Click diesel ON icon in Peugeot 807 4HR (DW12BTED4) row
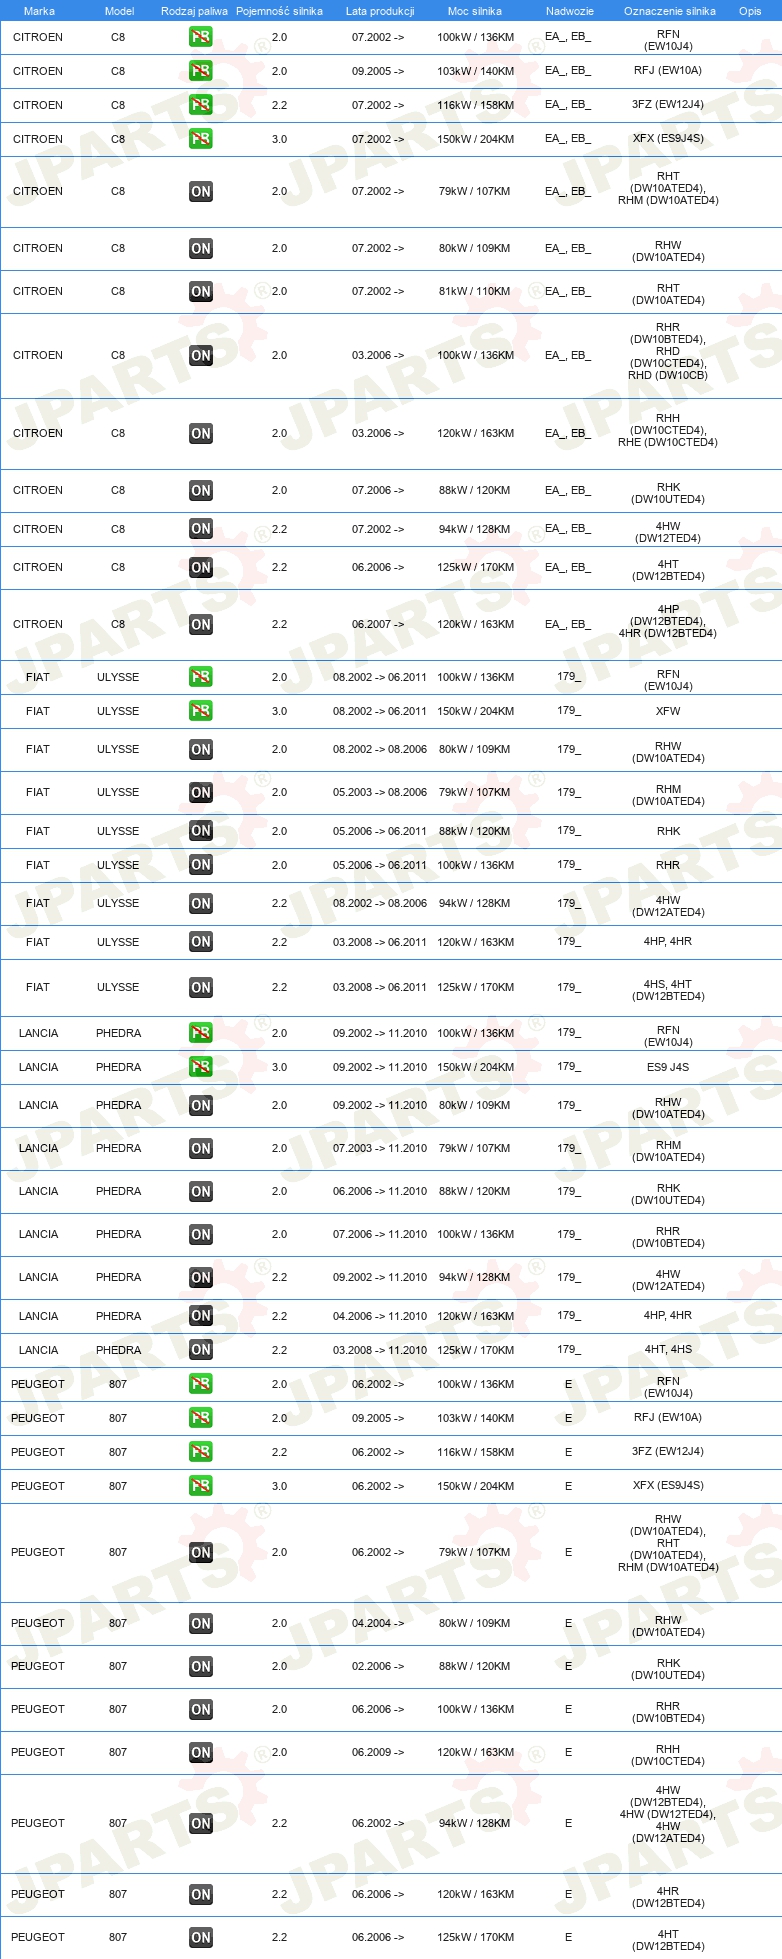Viewport: 782px width, 1959px height. [201, 1894]
